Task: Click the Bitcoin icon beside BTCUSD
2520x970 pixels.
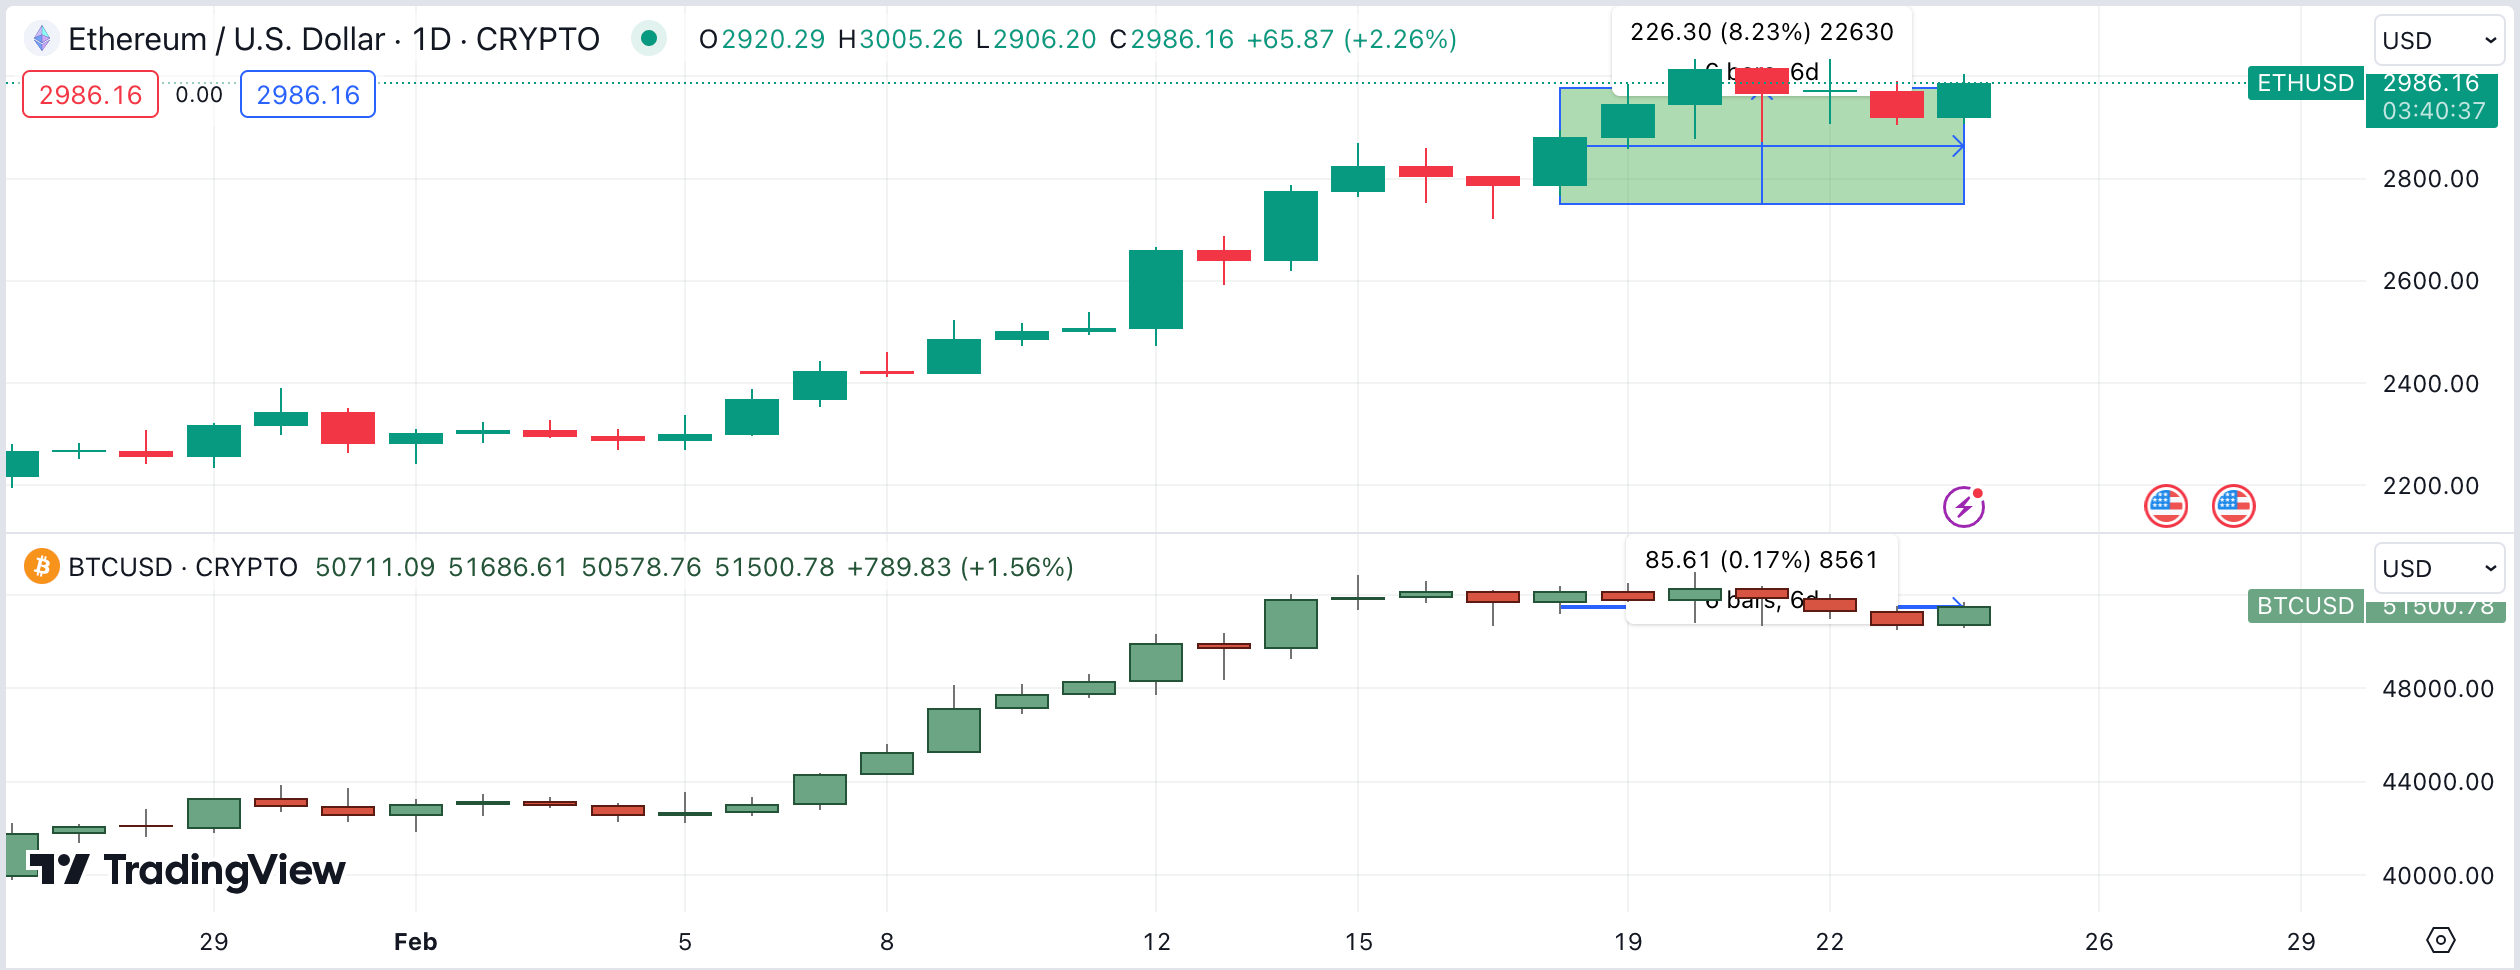Action: pyautogui.click(x=40, y=567)
